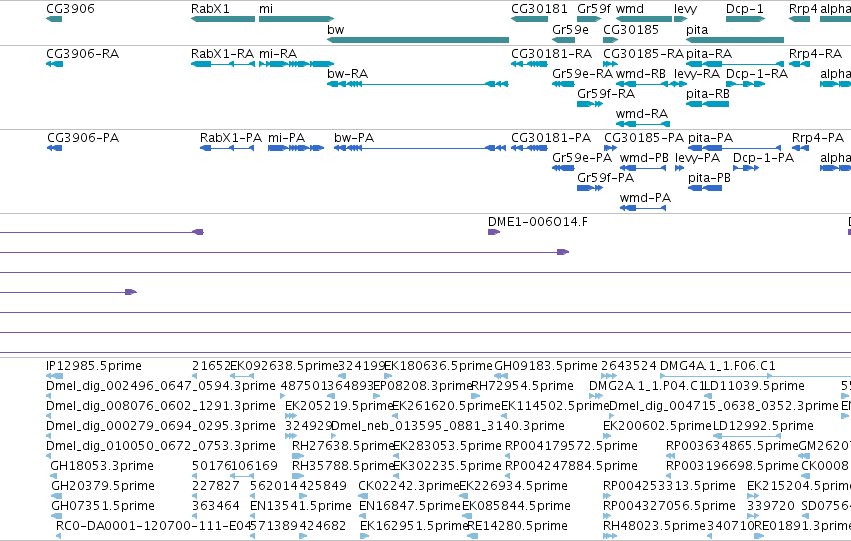851x541 pixels.
Task: Select the EK180636.5prime EST label
Action: 439,366
